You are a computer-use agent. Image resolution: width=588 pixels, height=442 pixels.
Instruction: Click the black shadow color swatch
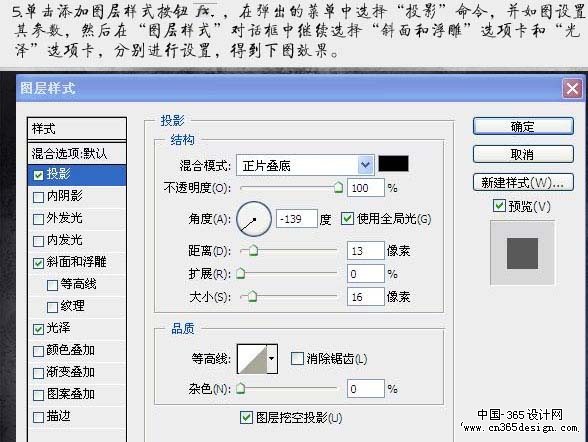pyautogui.click(x=393, y=164)
